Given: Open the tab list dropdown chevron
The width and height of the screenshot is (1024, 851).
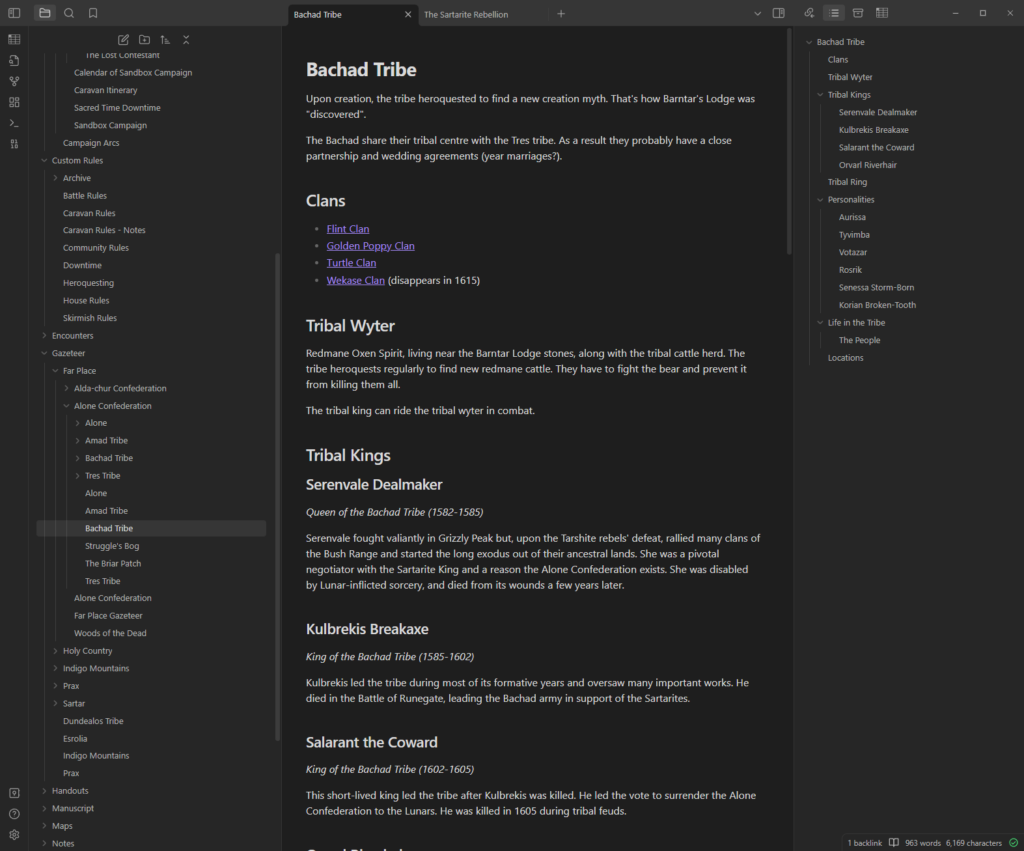Looking at the screenshot, I should (x=758, y=14).
